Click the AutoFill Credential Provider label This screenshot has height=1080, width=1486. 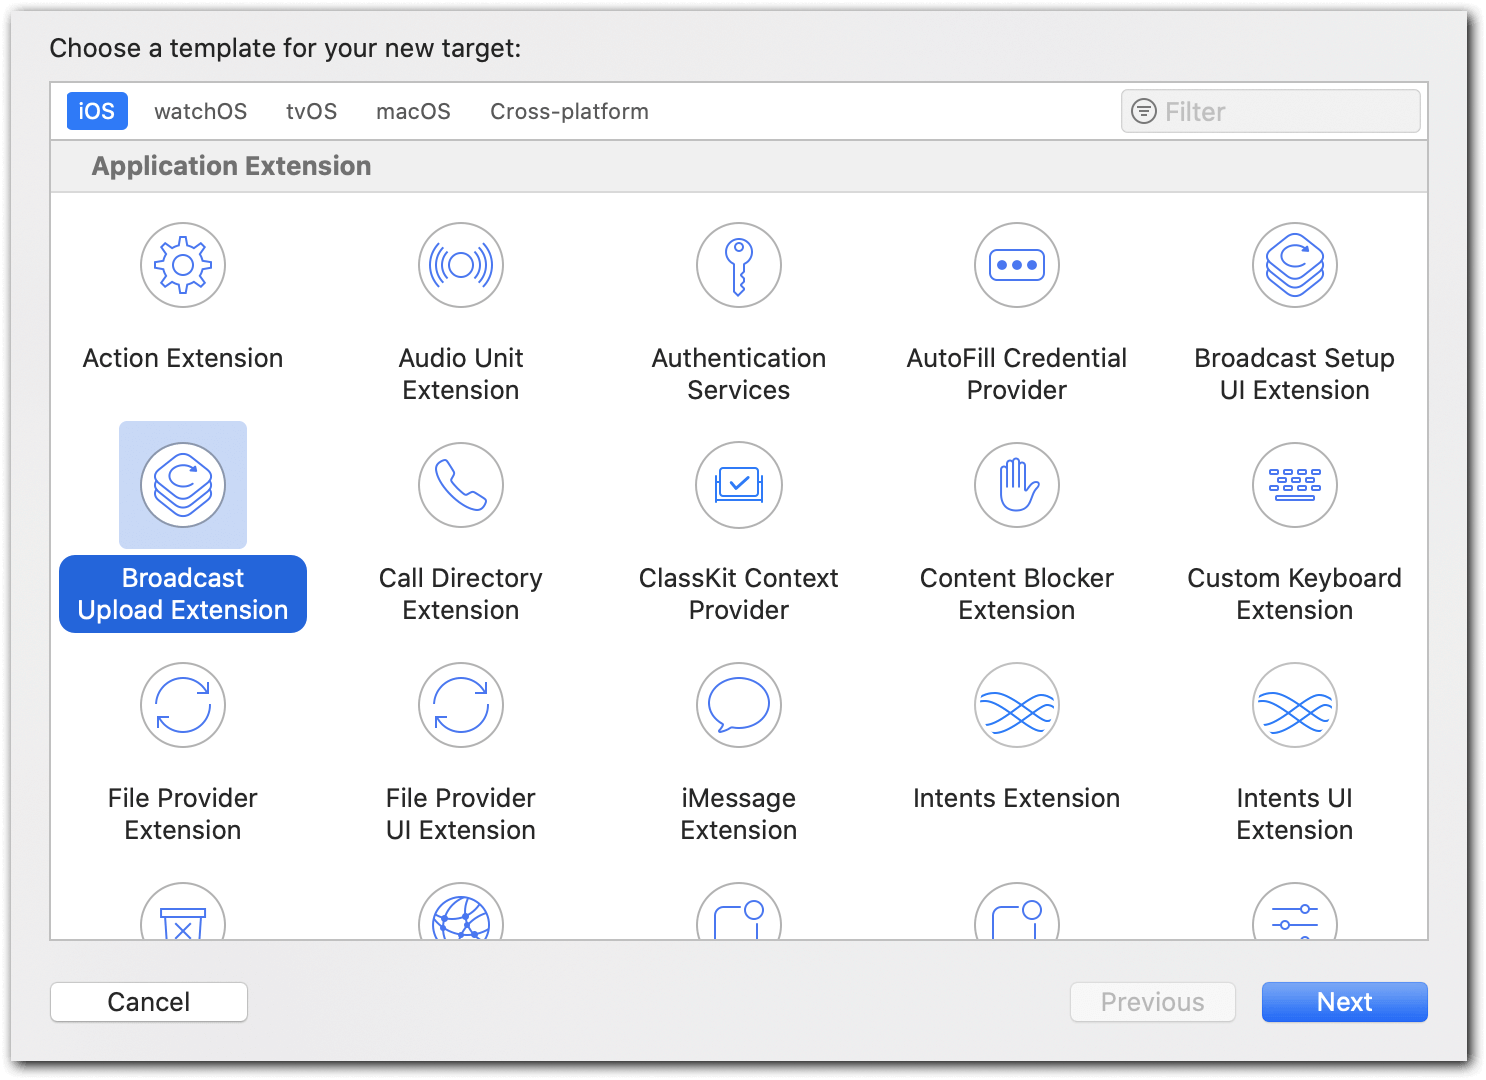[x=1017, y=374]
